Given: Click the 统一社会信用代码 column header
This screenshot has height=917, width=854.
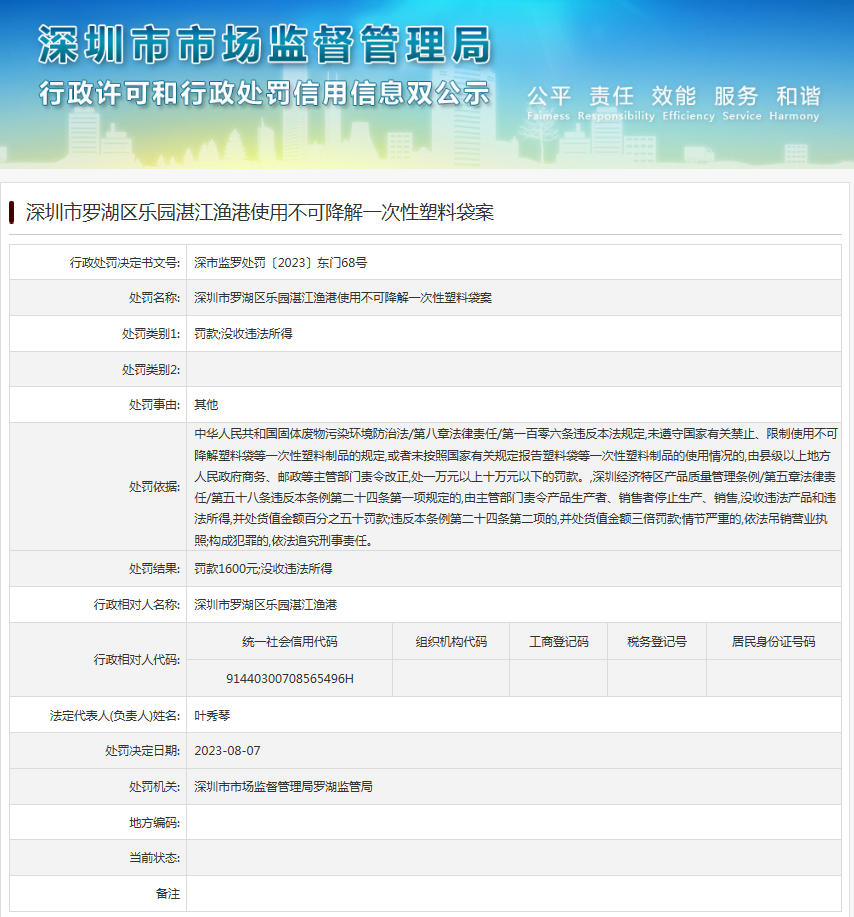Looking at the screenshot, I should click(289, 642).
